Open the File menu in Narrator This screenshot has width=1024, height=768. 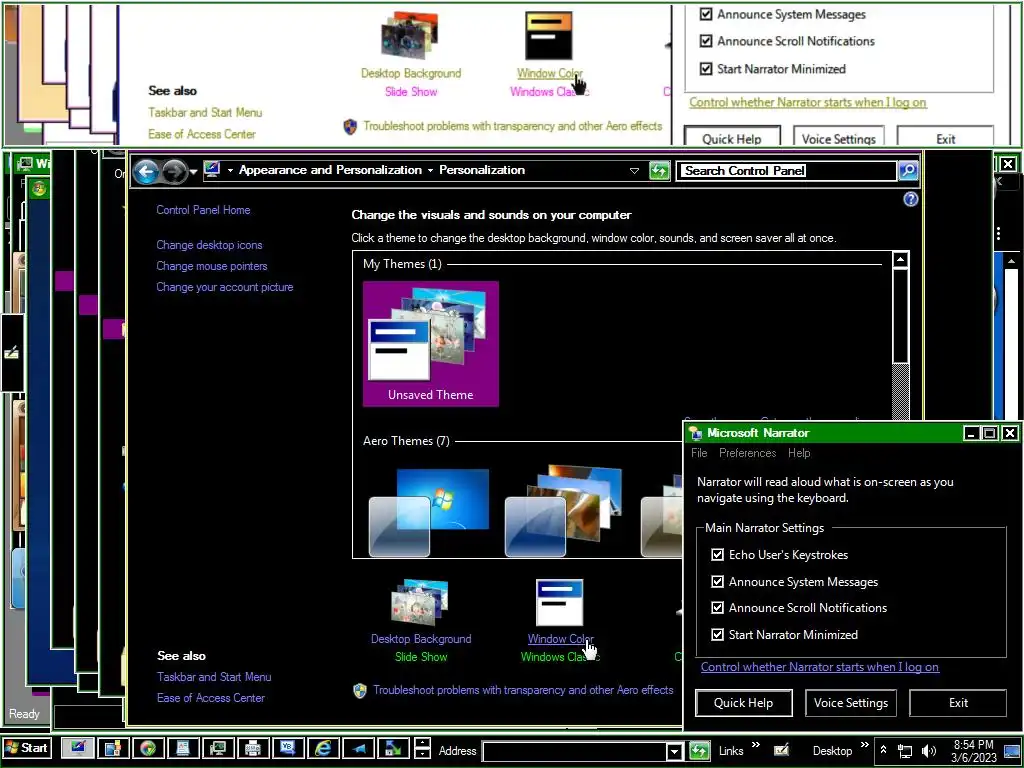click(x=699, y=453)
